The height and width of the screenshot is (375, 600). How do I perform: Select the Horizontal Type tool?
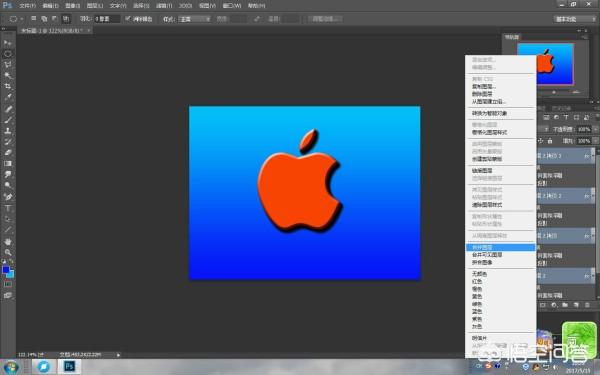click(x=8, y=208)
